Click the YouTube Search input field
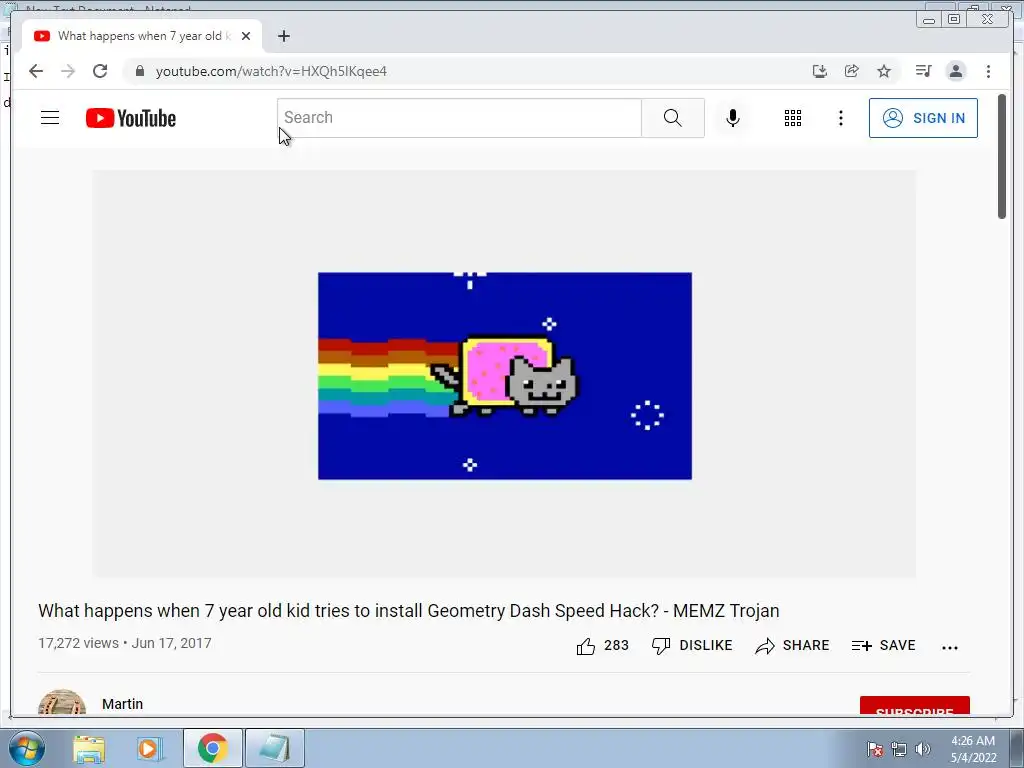 459,118
